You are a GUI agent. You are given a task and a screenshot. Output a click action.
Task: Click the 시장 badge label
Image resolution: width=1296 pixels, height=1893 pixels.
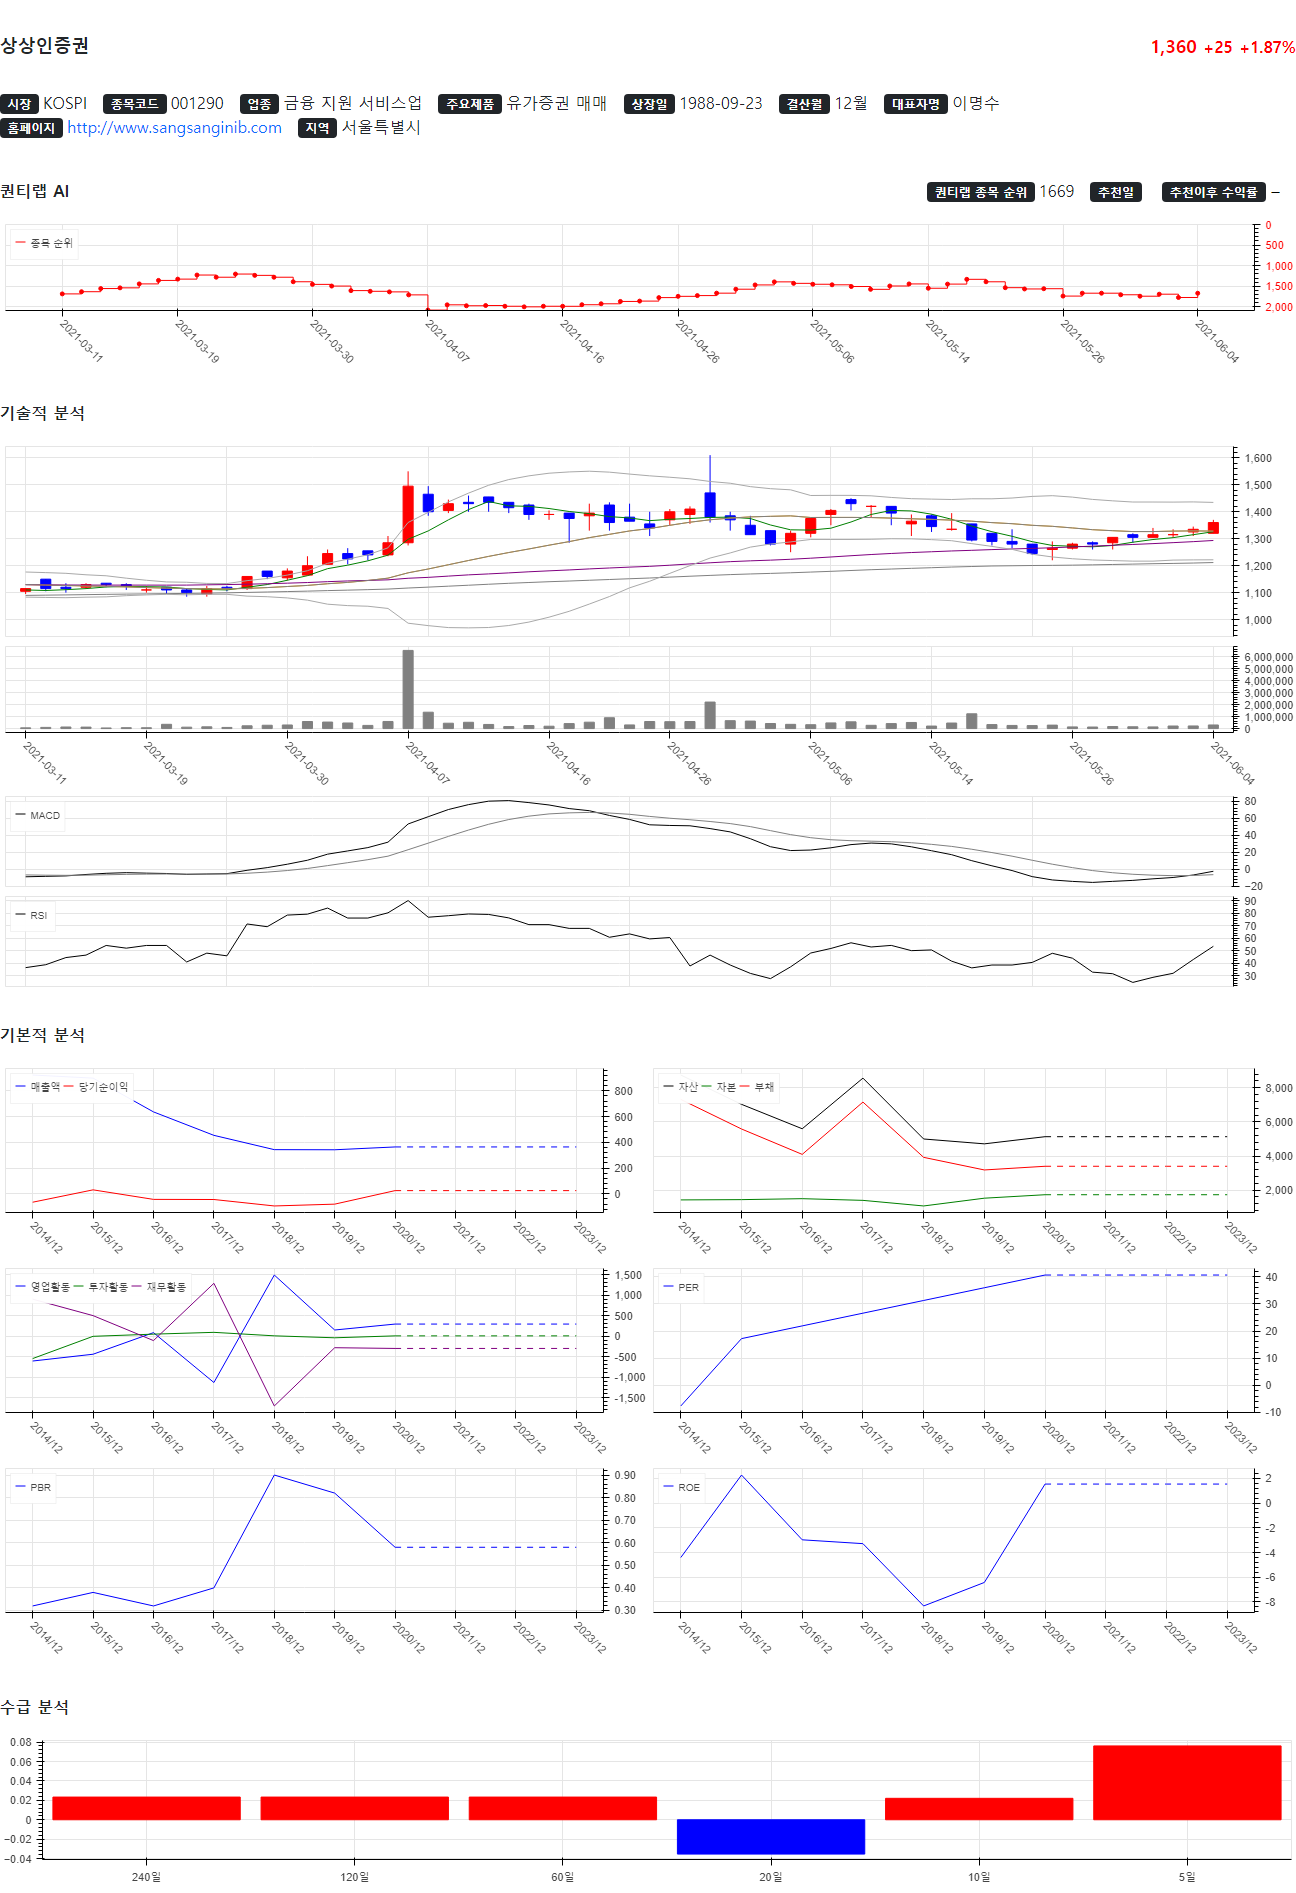19,104
